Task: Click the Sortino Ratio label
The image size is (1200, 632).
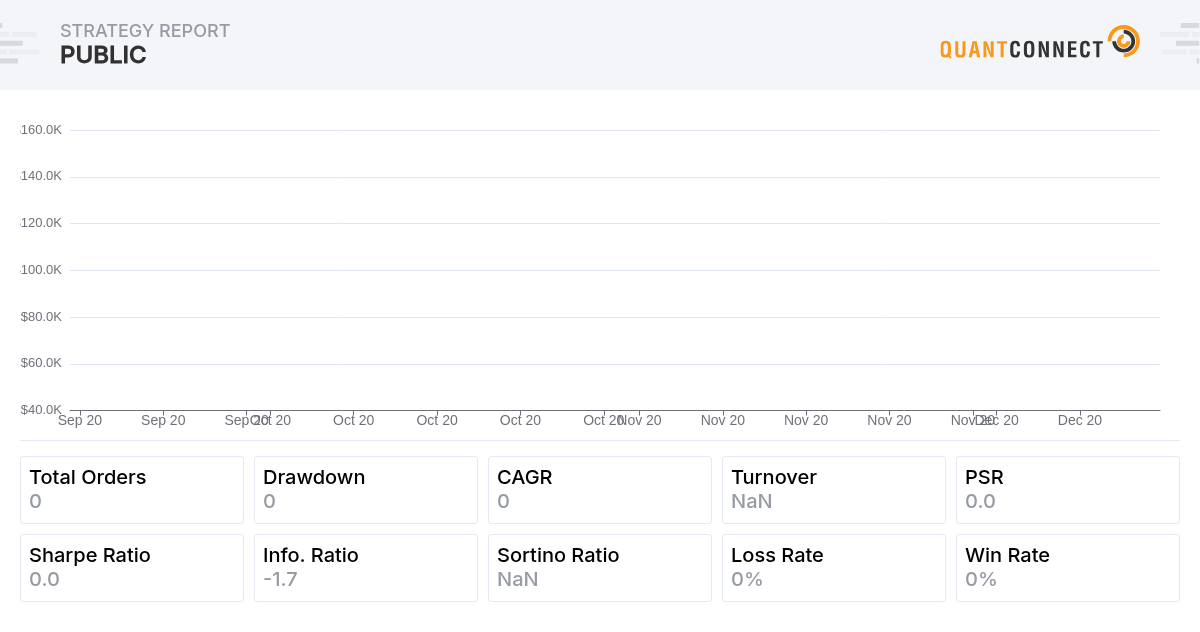Action: (x=558, y=555)
